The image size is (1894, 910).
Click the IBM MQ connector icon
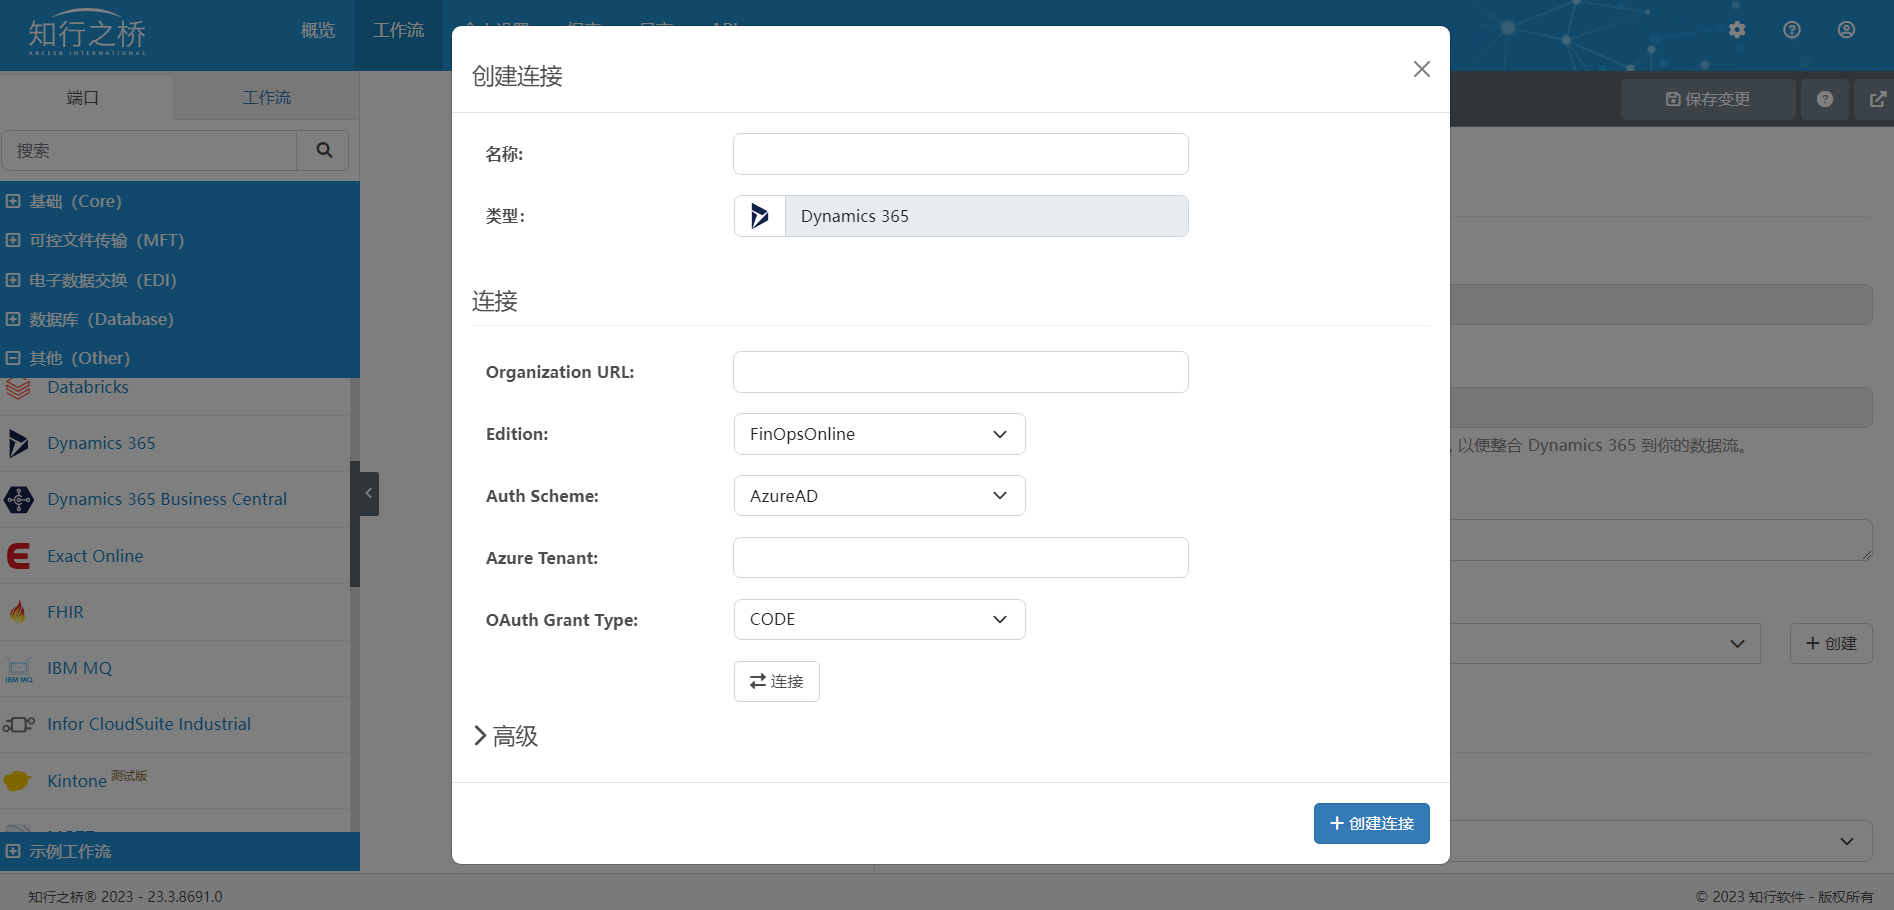pyautogui.click(x=18, y=669)
